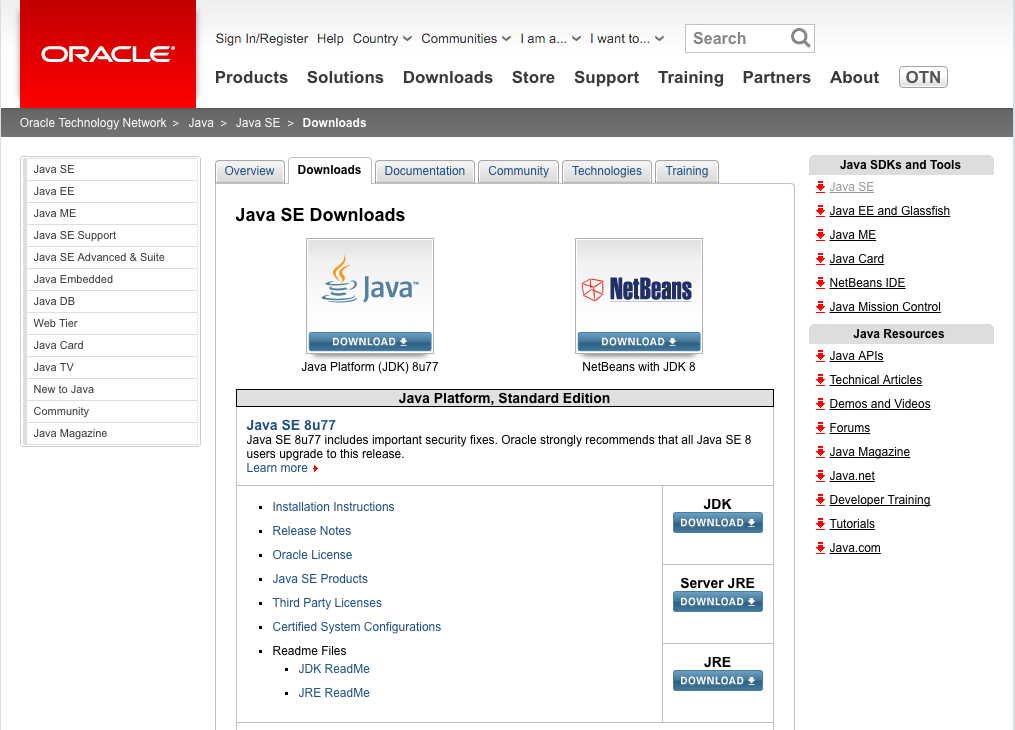Switch to the Training tab

[x=687, y=171]
